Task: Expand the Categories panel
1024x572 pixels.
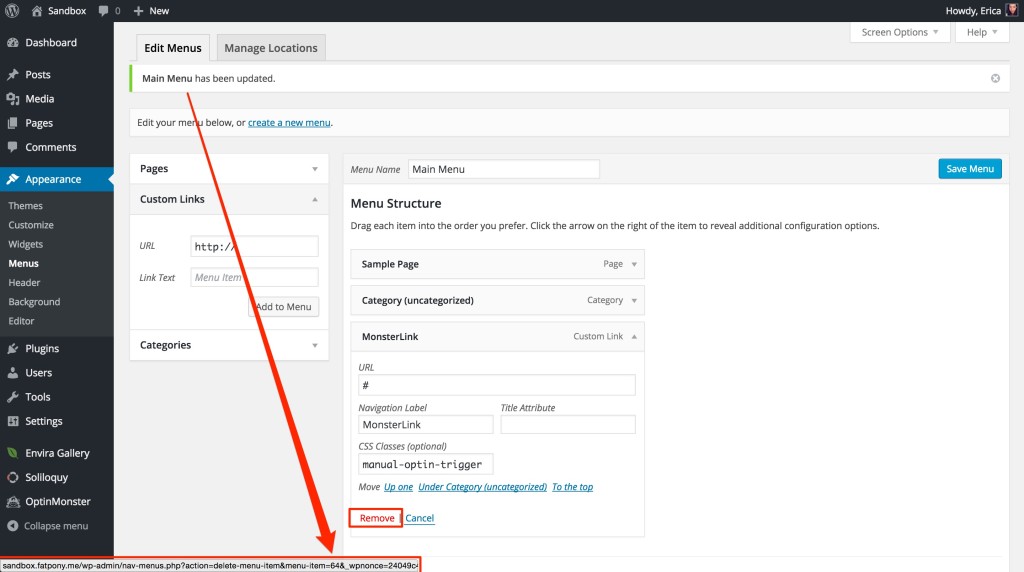Action: point(315,345)
